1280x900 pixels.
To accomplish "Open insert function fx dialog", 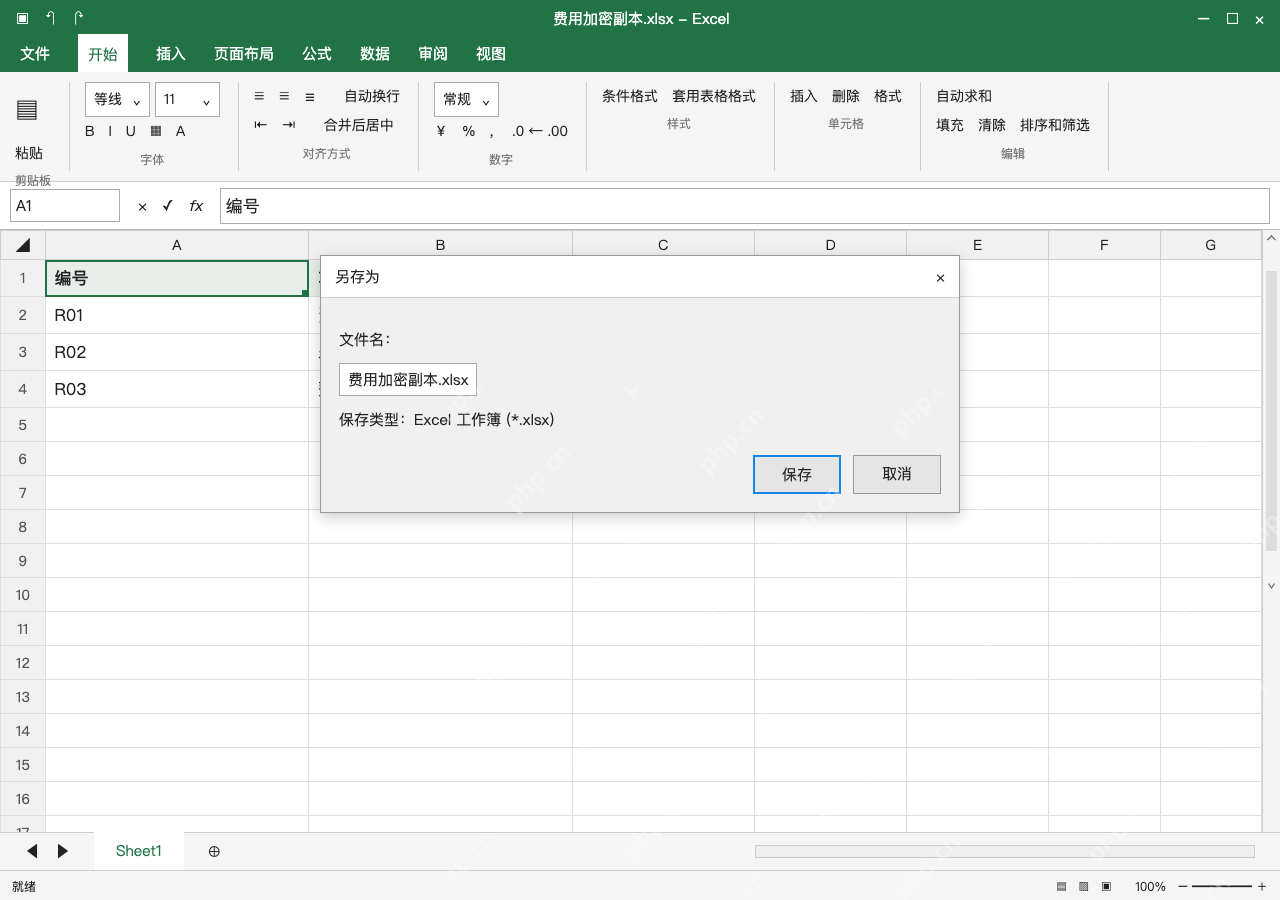I will (x=196, y=206).
